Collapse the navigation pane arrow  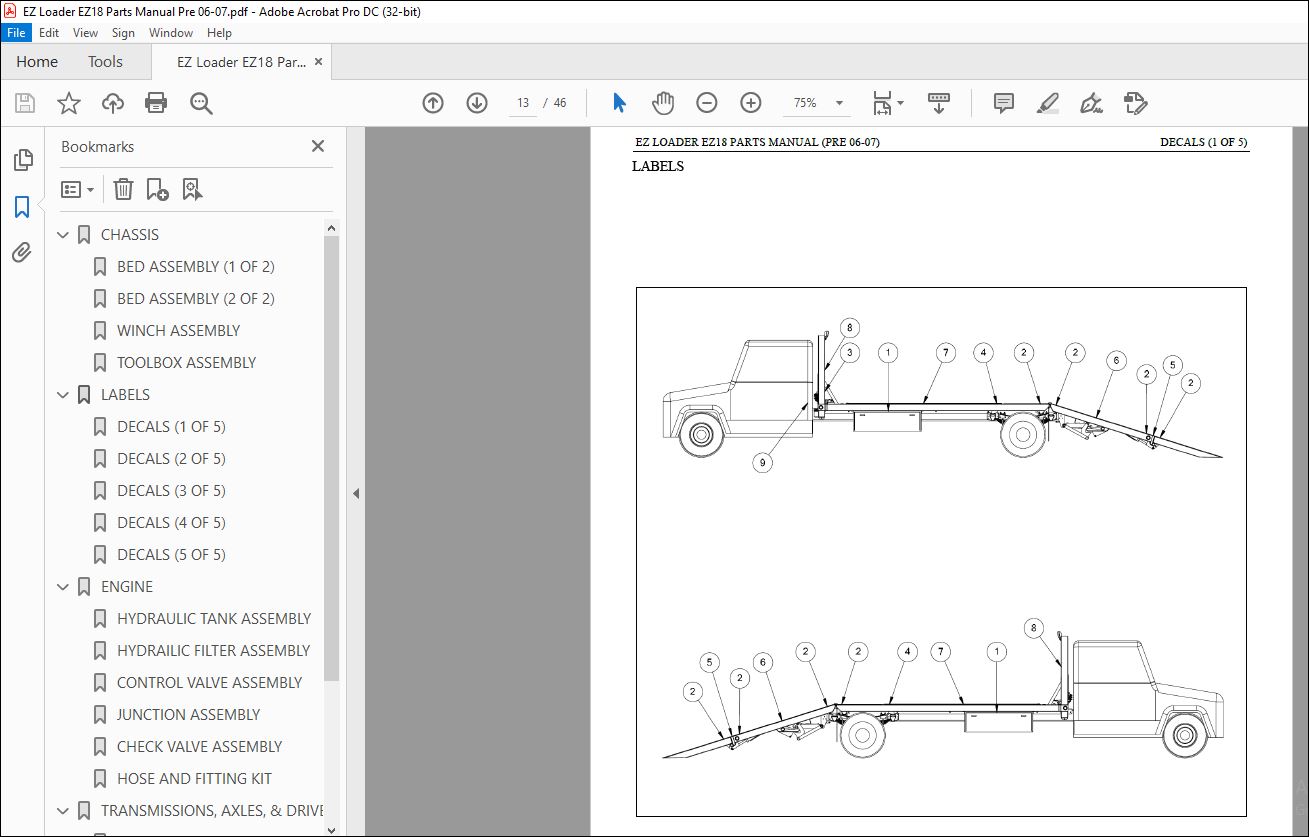[x=355, y=493]
